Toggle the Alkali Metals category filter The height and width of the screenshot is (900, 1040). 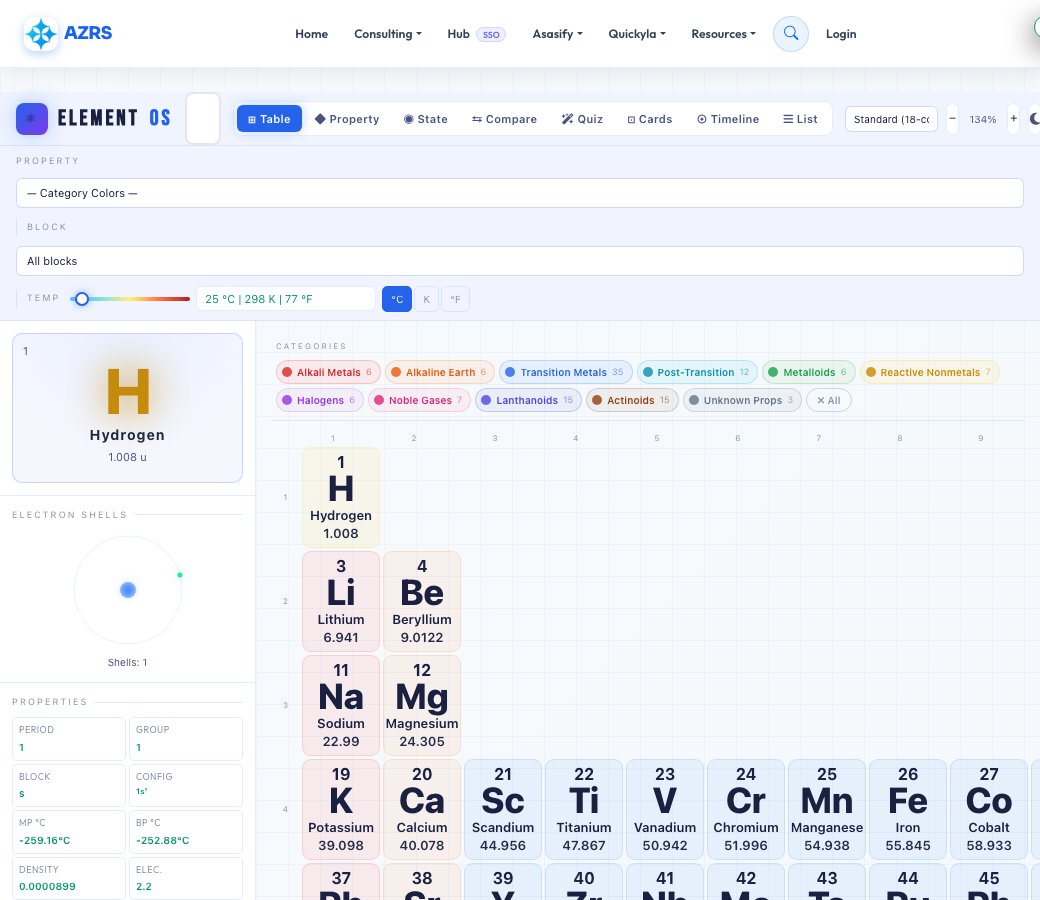pyautogui.click(x=328, y=372)
